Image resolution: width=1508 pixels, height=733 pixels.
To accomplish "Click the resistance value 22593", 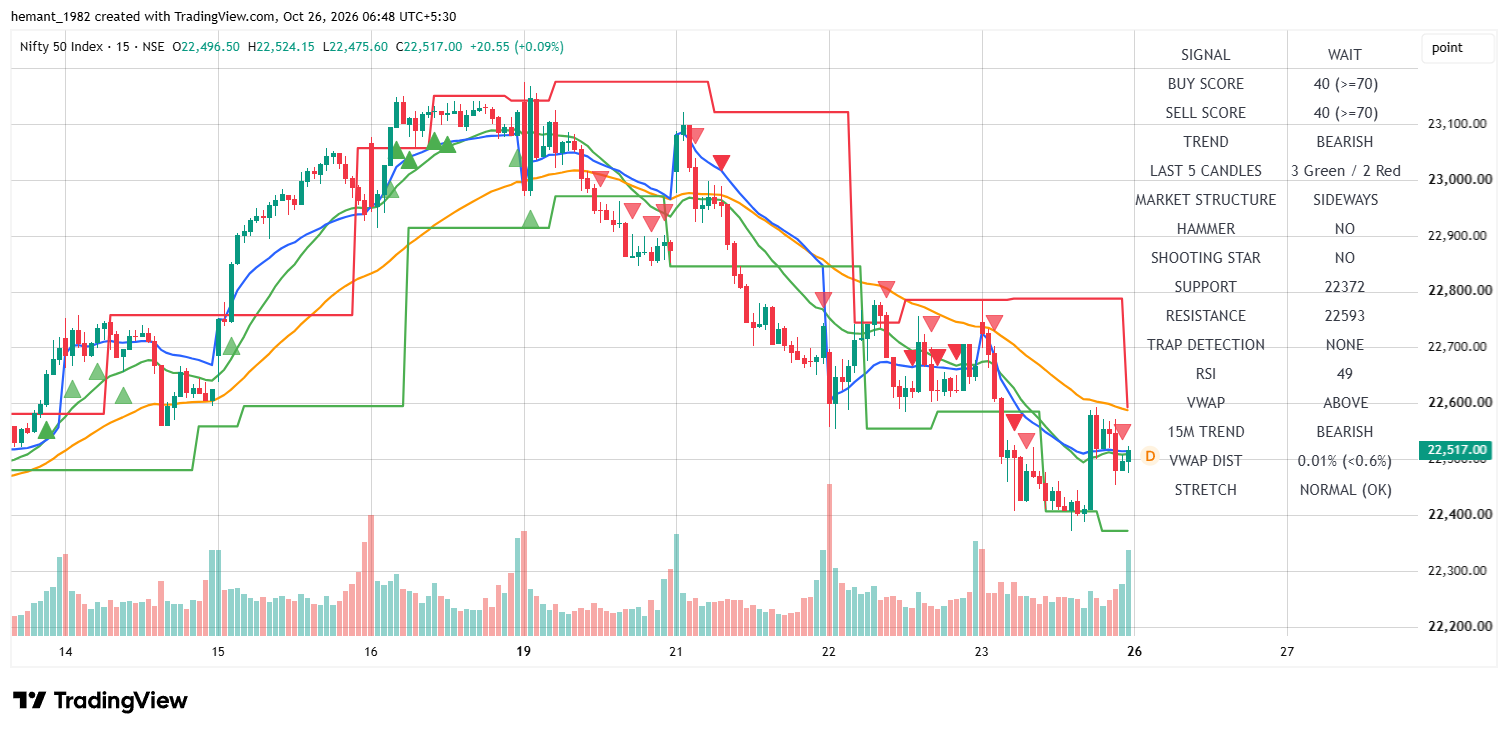I will point(1345,316).
